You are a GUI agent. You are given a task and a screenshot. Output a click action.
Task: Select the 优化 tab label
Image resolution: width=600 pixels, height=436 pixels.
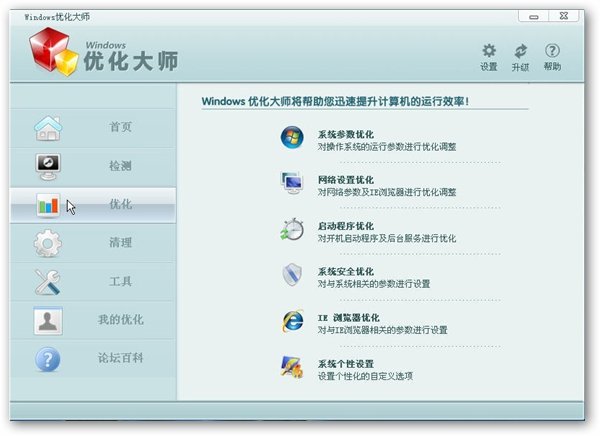(x=121, y=204)
